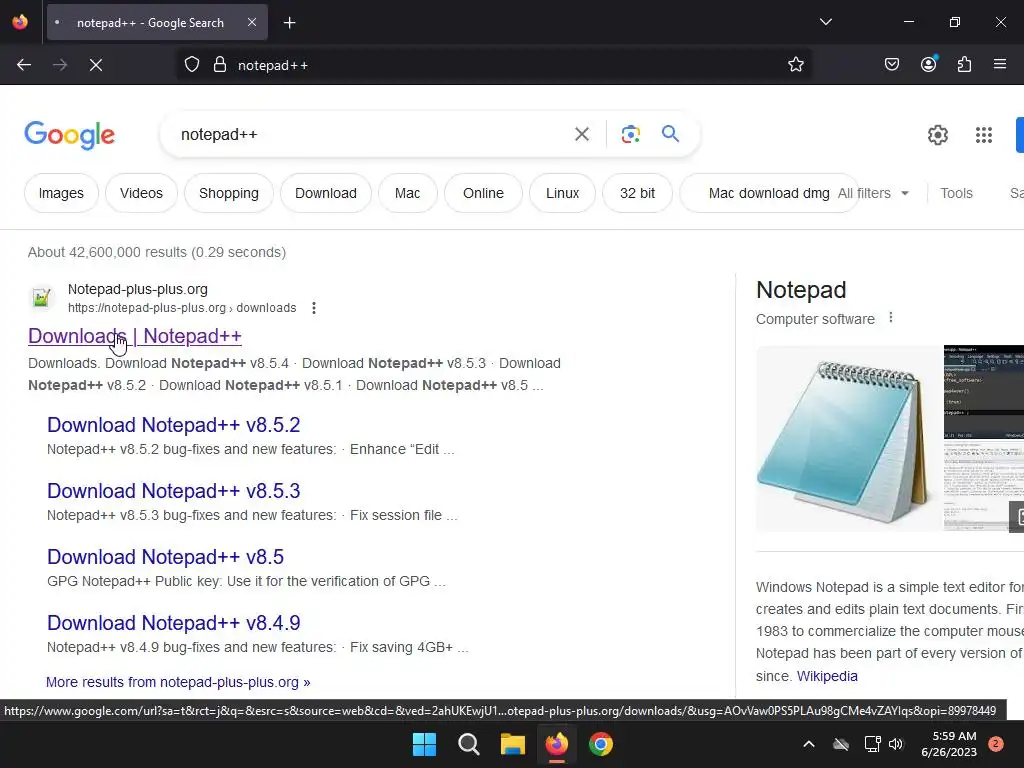This screenshot has width=1024, height=768.
Task: Open the Notepad icon image
Action: (848, 438)
